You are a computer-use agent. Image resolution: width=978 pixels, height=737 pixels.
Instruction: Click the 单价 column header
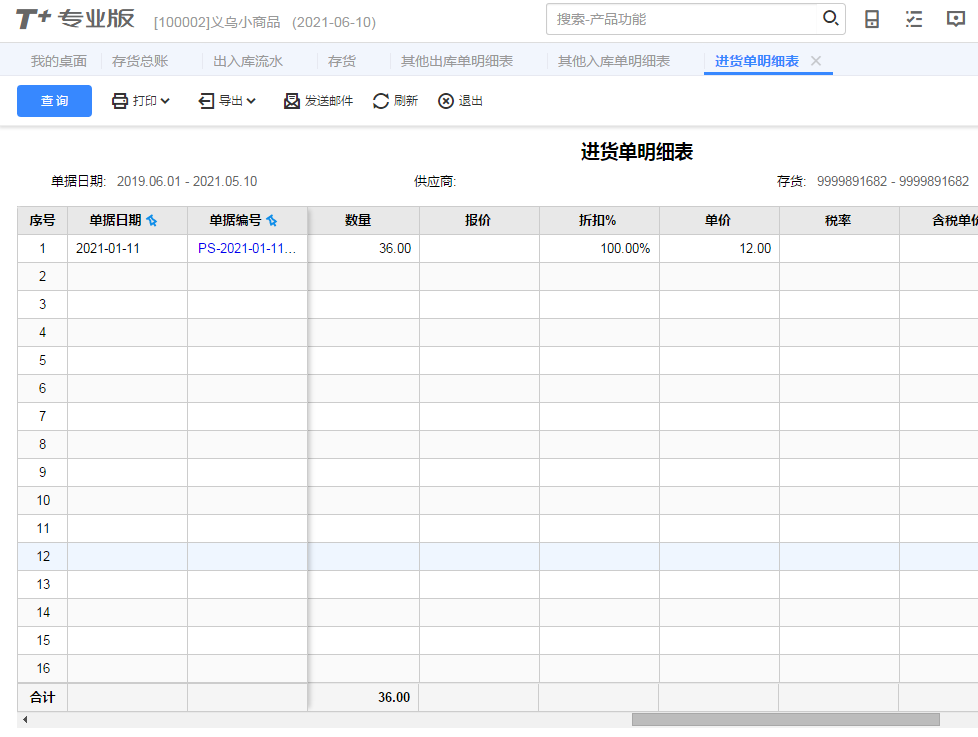pyautogui.click(x=718, y=220)
